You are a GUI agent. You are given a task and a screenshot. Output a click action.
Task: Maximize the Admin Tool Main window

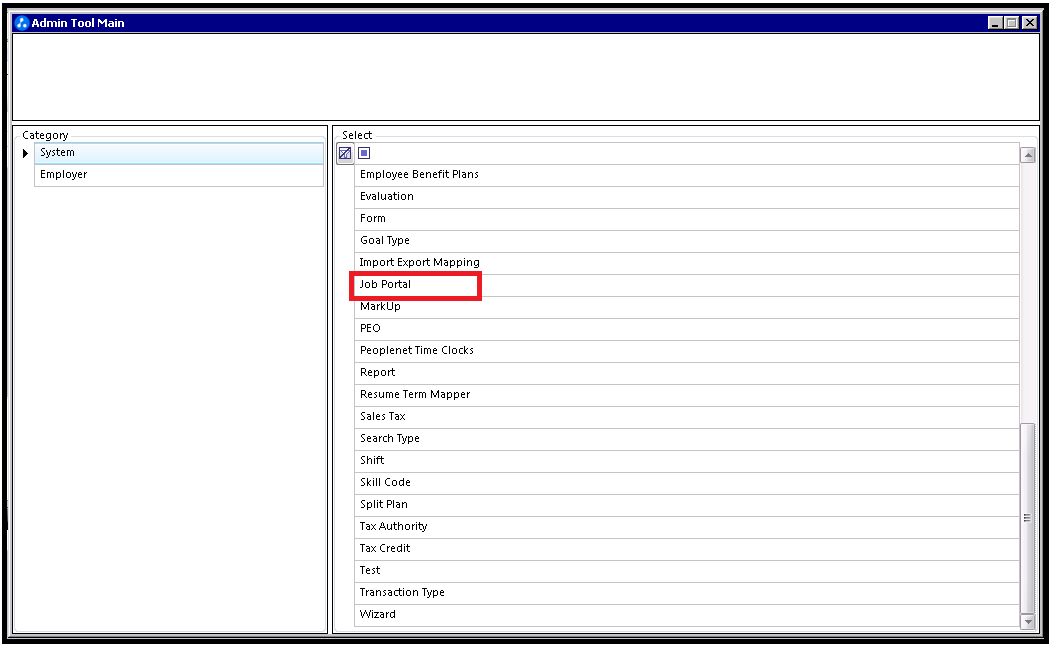coord(1011,23)
